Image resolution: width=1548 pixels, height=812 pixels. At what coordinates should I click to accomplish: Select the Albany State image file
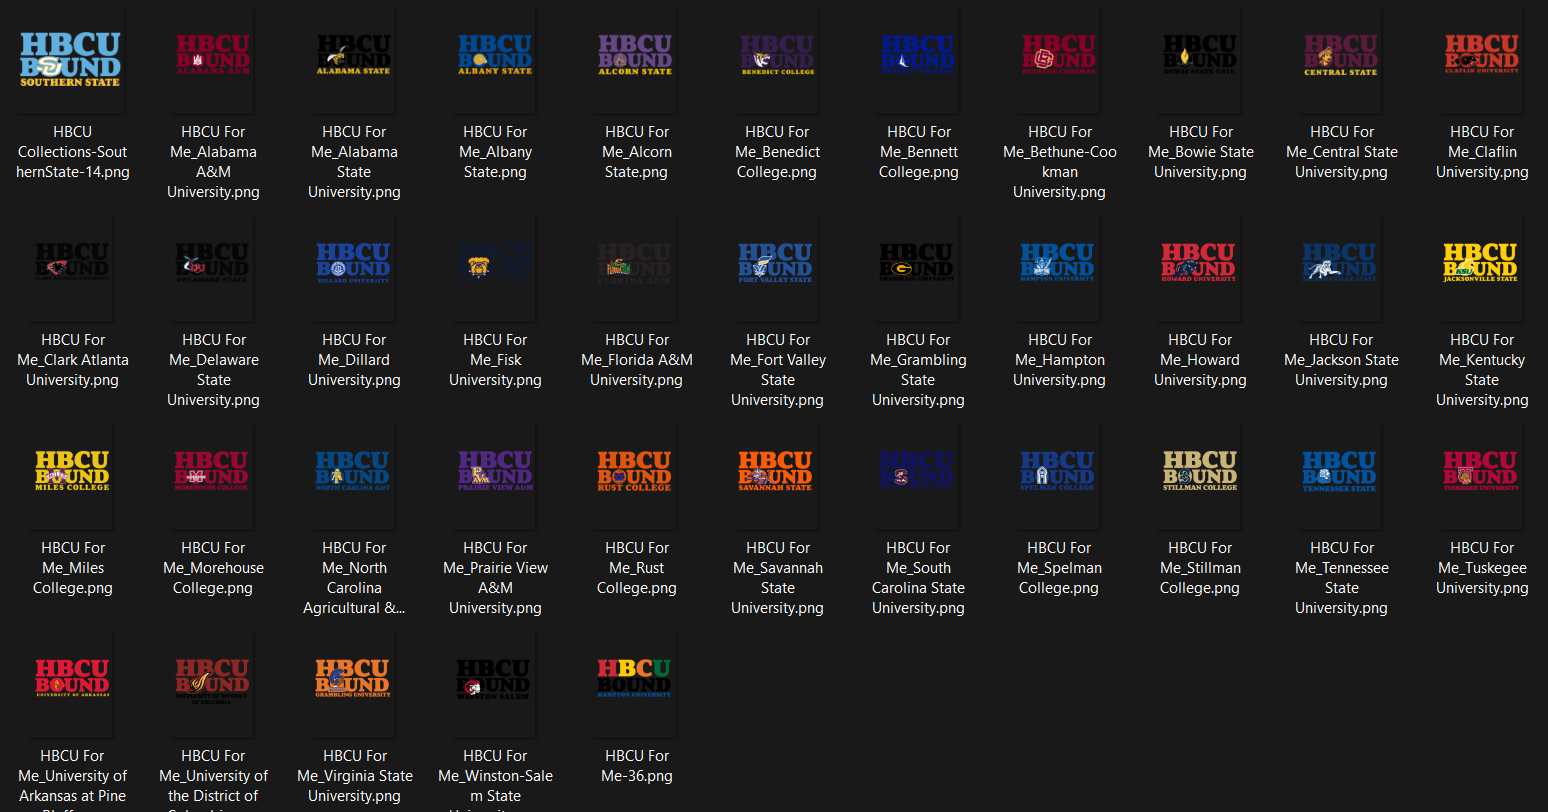(x=495, y=60)
